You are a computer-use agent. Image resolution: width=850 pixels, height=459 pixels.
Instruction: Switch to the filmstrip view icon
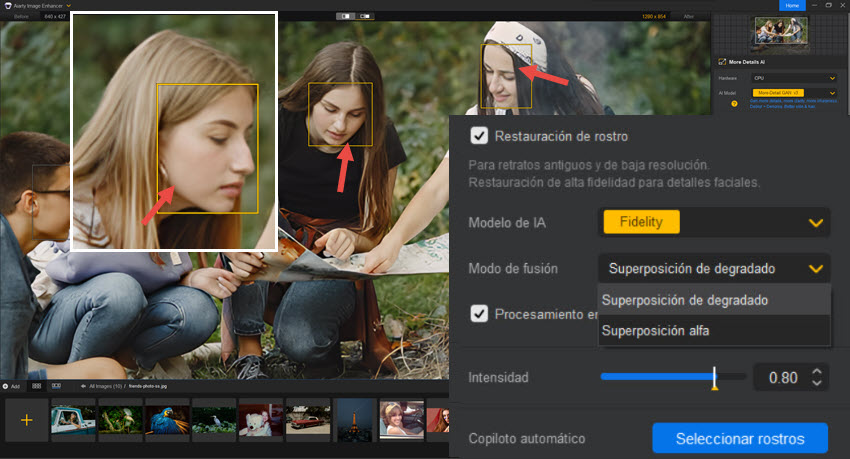pyautogui.click(x=56, y=386)
